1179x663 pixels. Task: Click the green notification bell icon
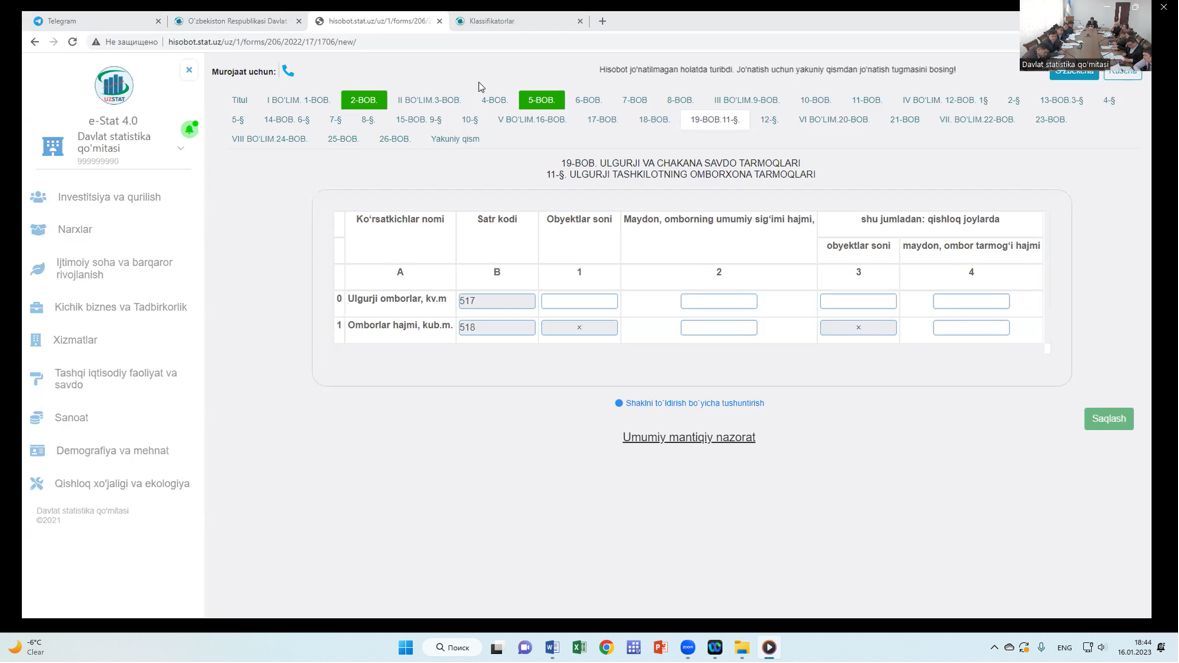click(188, 129)
